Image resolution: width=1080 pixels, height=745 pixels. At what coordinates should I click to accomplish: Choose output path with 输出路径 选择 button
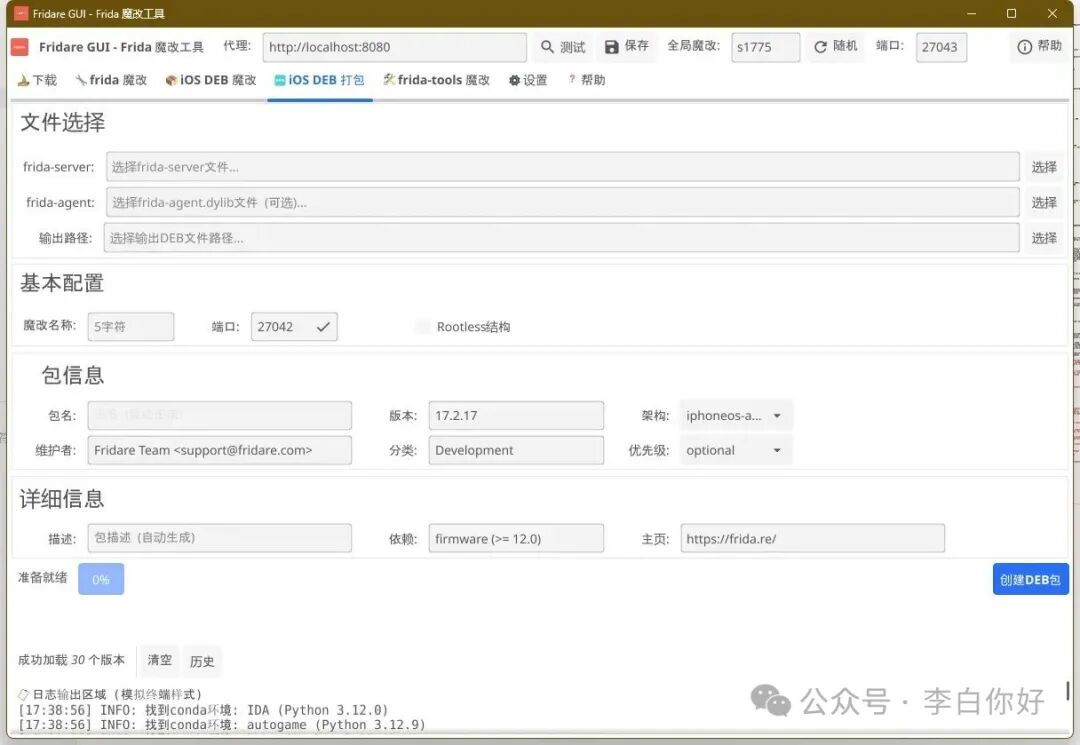[x=1043, y=238]
